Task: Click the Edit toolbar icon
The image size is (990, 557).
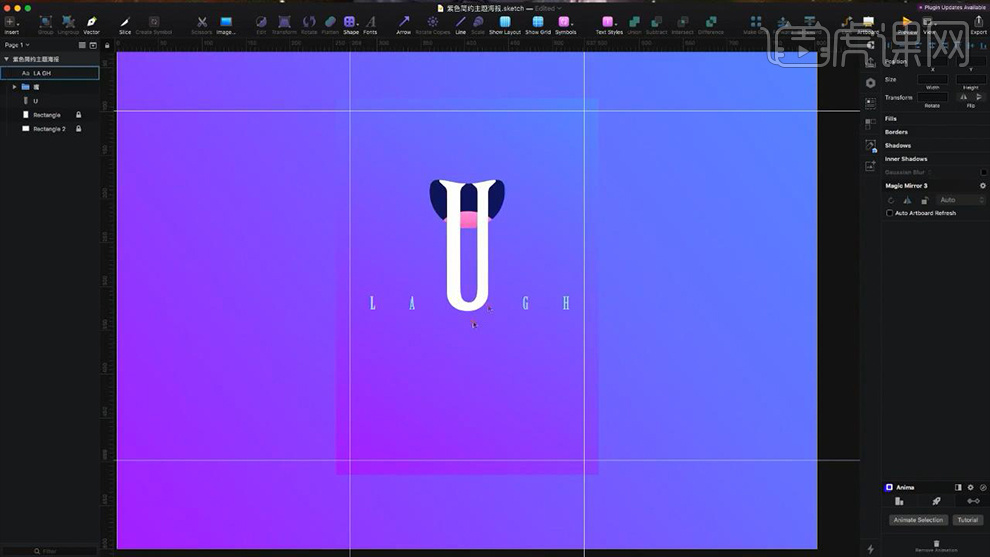Action: tap(261, 22)
